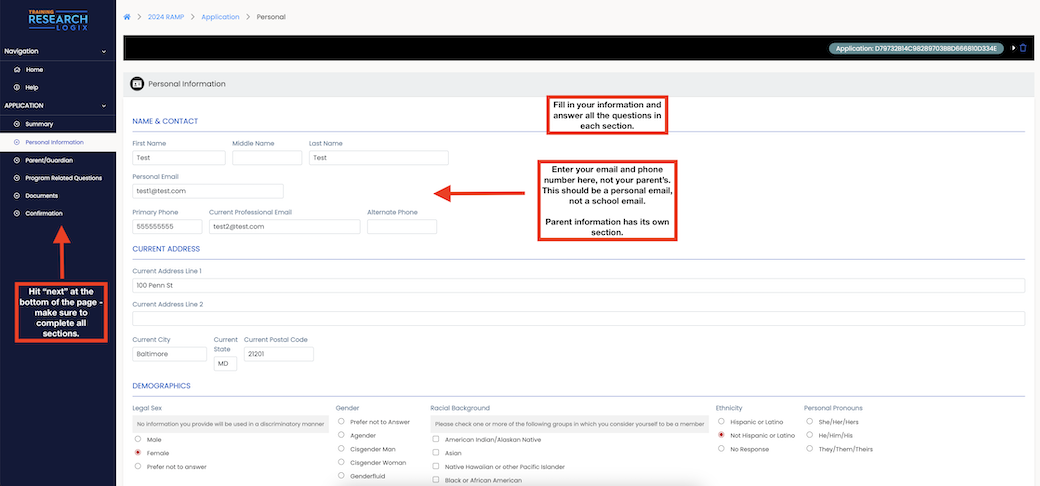The width and height of the screenshot is (1040, 486).
Task: Select the She/Her/Hers pronoun option
Action: 809,422
